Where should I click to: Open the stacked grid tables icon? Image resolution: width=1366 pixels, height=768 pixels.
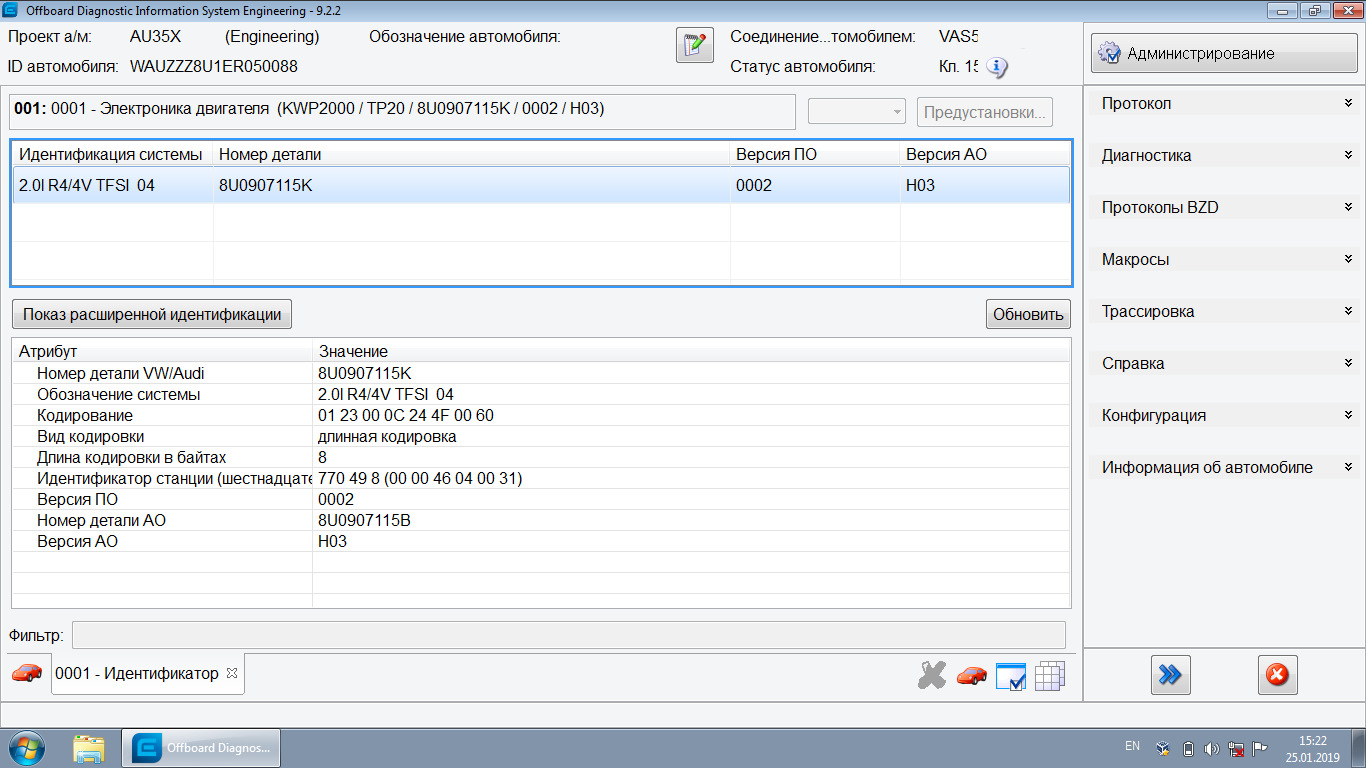click(x=1050, y=676)
